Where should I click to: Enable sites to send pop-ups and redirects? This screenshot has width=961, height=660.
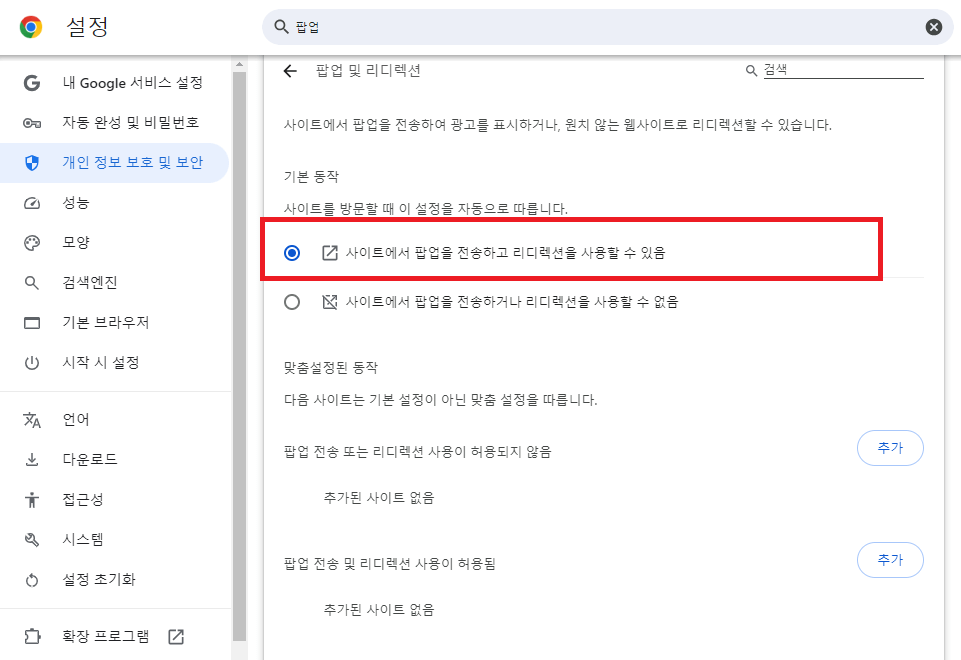[x=292, y=253]
